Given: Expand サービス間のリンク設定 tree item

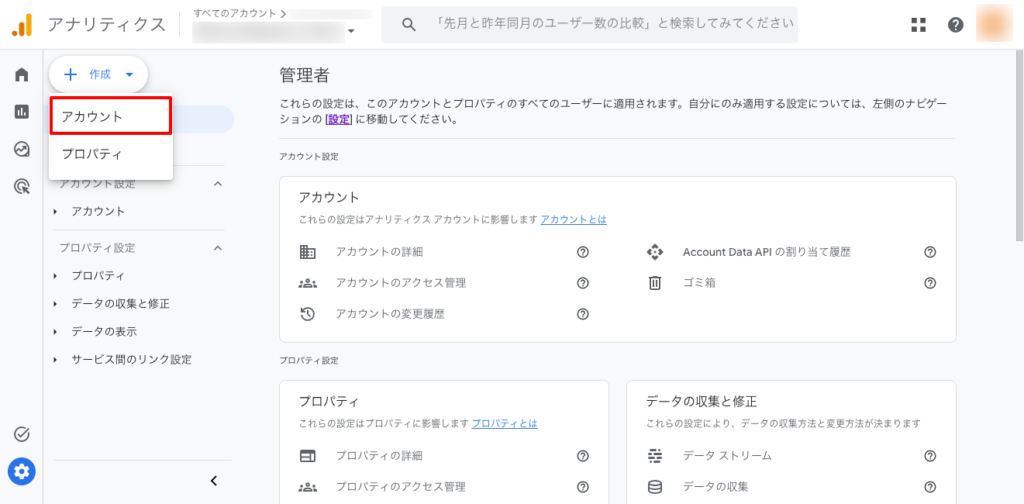Looking at the screenshot, I should pyautogui.click(x=130, y=360).
